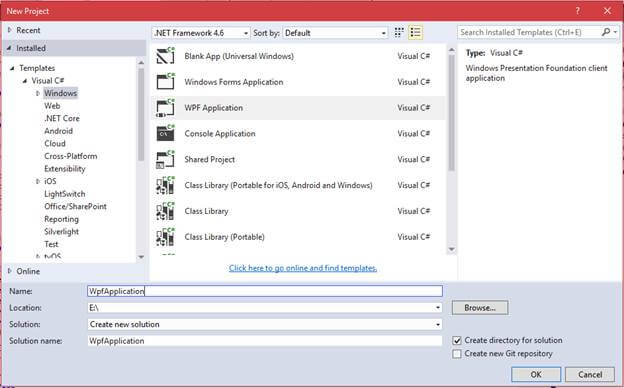Screen dimensions: 624x388
Task: Enable Create new Git repository checkbox
Action: [457, 354]
